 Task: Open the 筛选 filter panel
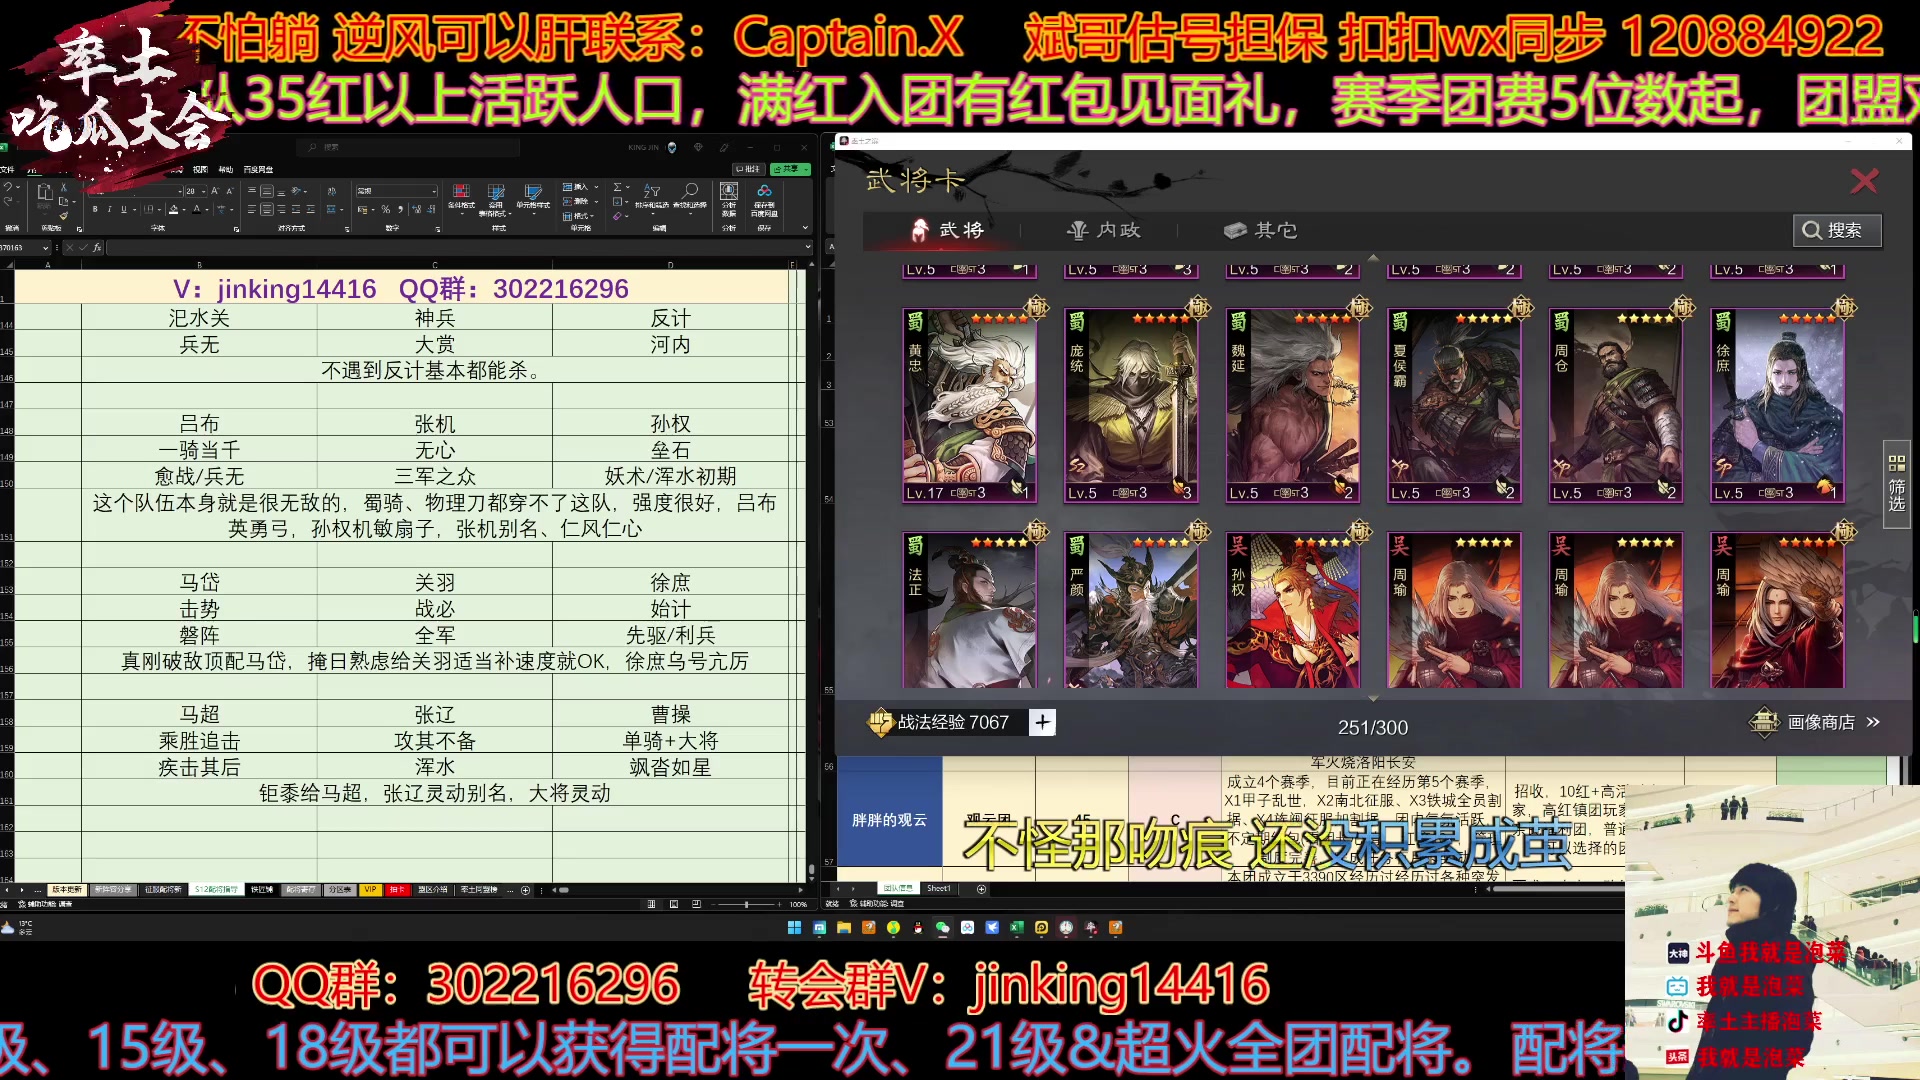pyautogui.click(x=1896, y=484)
